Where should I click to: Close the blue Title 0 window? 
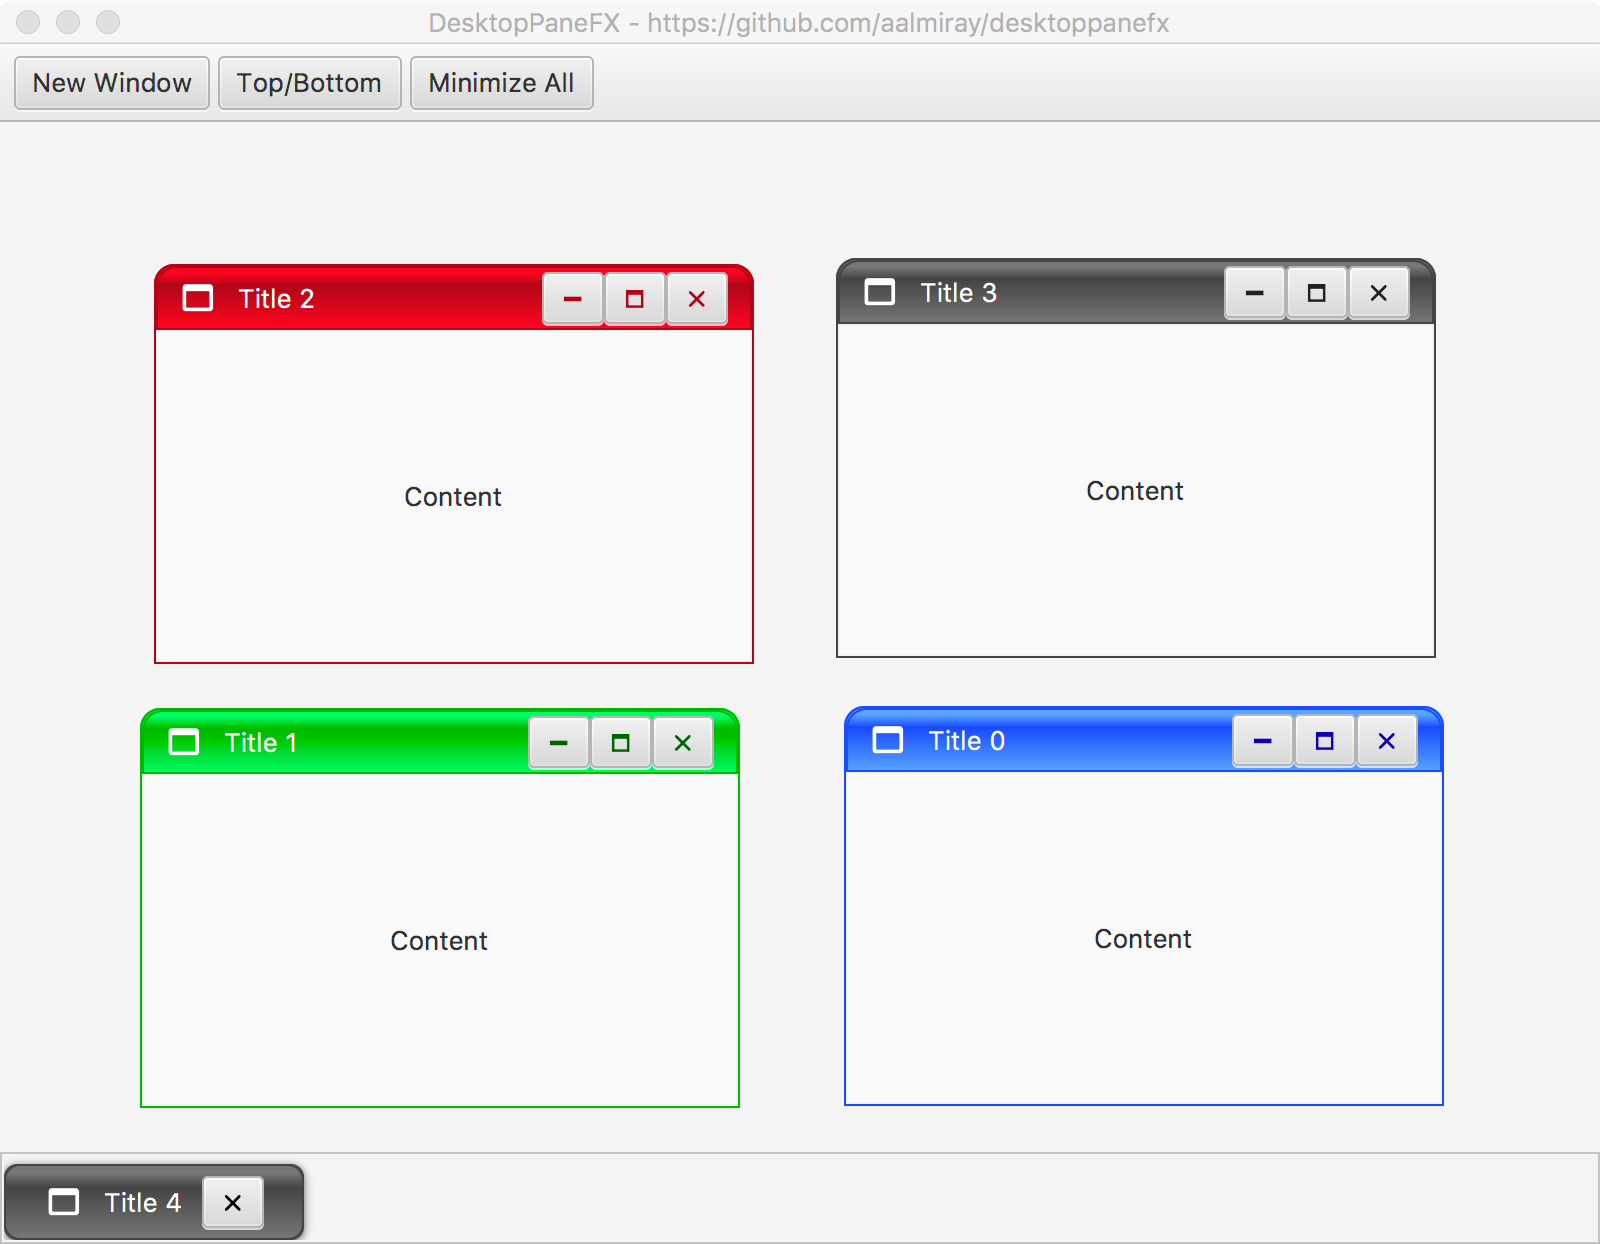[x=1387, y=741]
